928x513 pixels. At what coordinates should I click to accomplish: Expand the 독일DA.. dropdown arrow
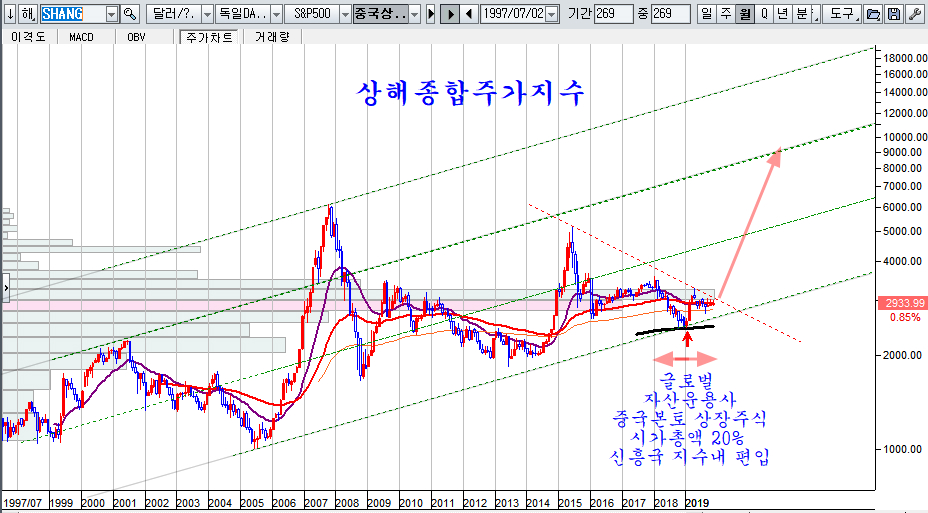click(276, 14)
